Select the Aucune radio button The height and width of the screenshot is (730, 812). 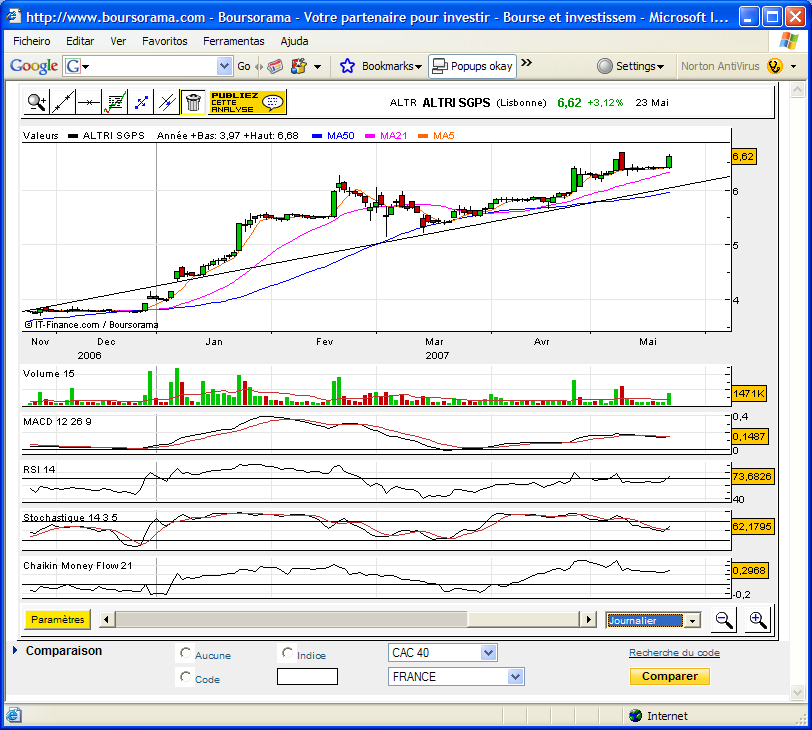click(185, 653)
